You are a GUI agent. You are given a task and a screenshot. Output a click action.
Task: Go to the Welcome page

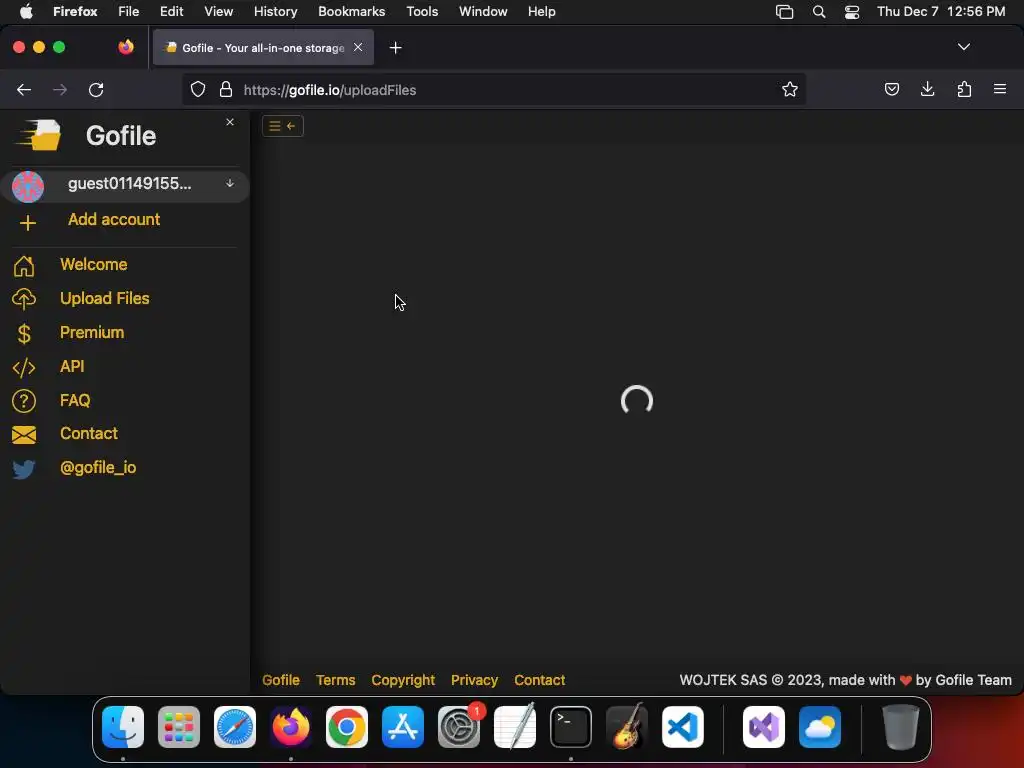pyautogui.click(x=93, y=264)
